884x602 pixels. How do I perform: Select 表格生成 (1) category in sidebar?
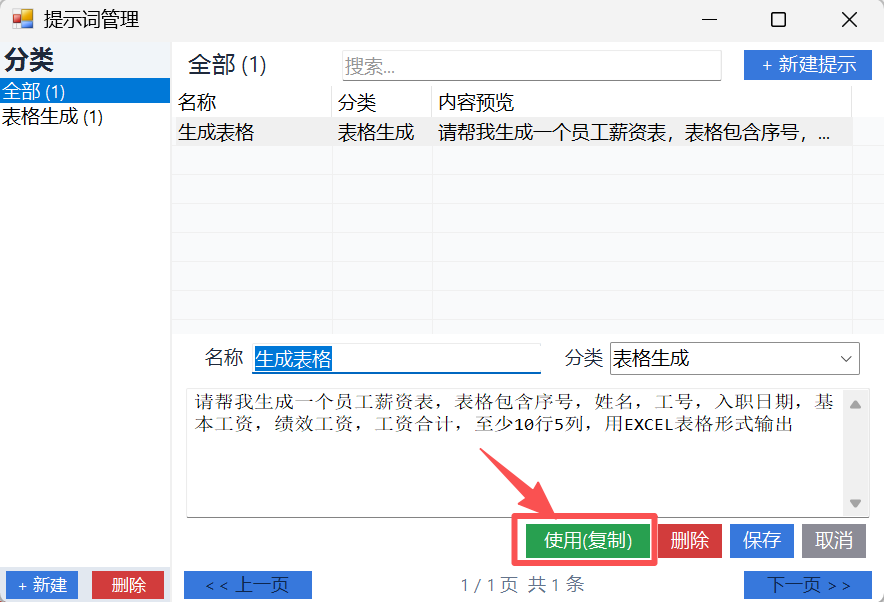click(x=52, y=117)
